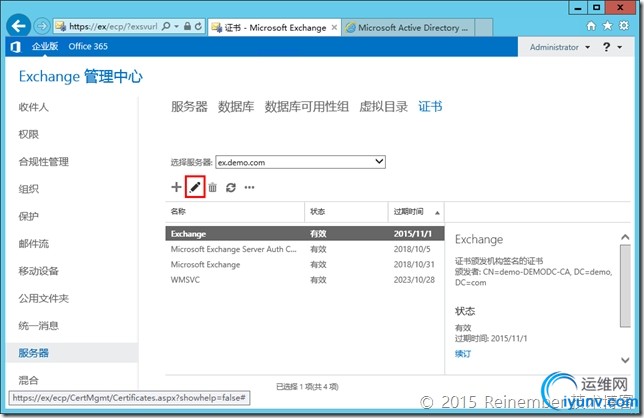This screenshot has height=418, width=644.
Task: Expand the address bar search dropdown arrow
Action: [176, 26]
